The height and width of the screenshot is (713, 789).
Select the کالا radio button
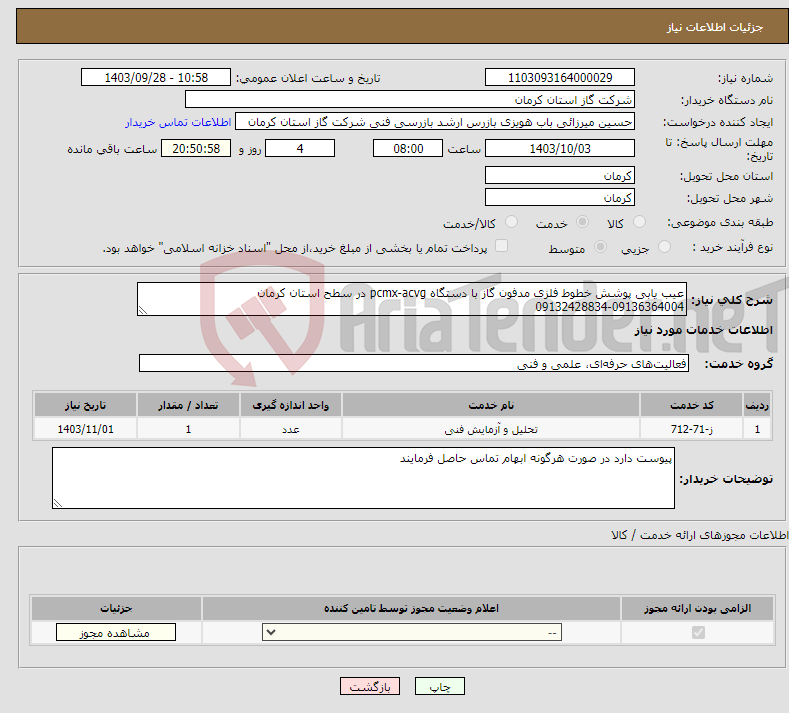click(x=639, y=222)
